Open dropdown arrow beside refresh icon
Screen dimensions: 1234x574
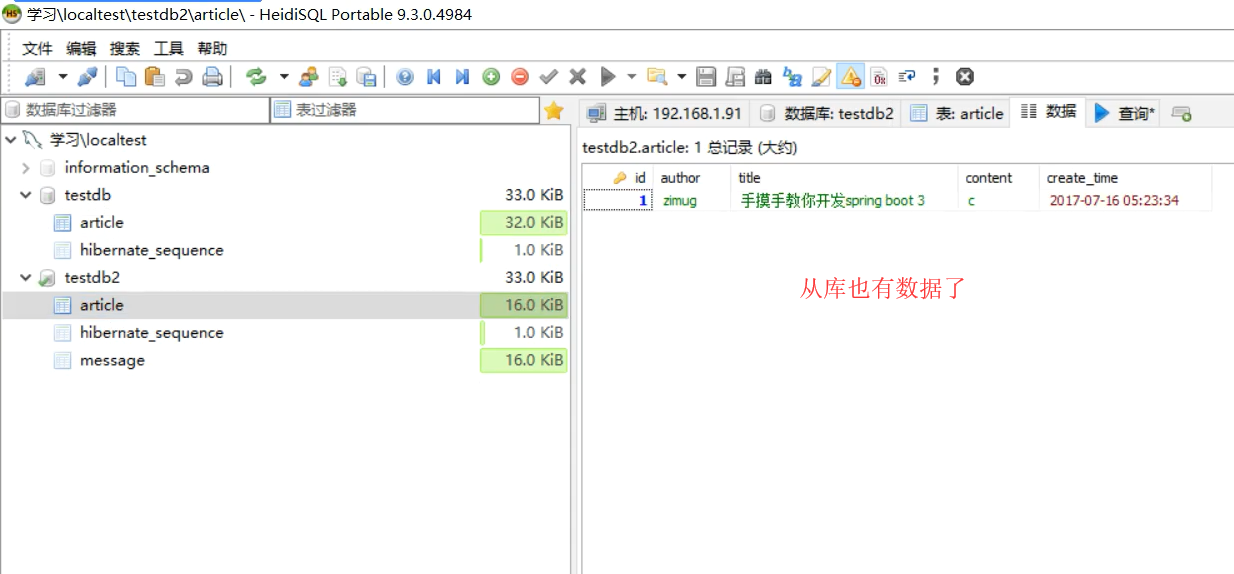pyautogui.click(x=283, y=77)
